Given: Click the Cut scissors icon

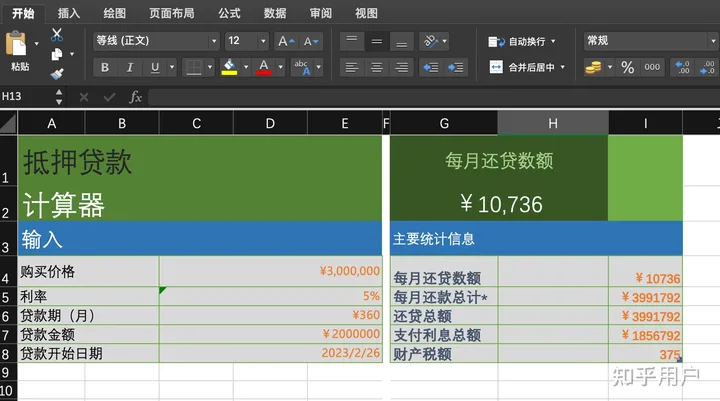Looking at the screenshot, I should click(x=58, y=35).
